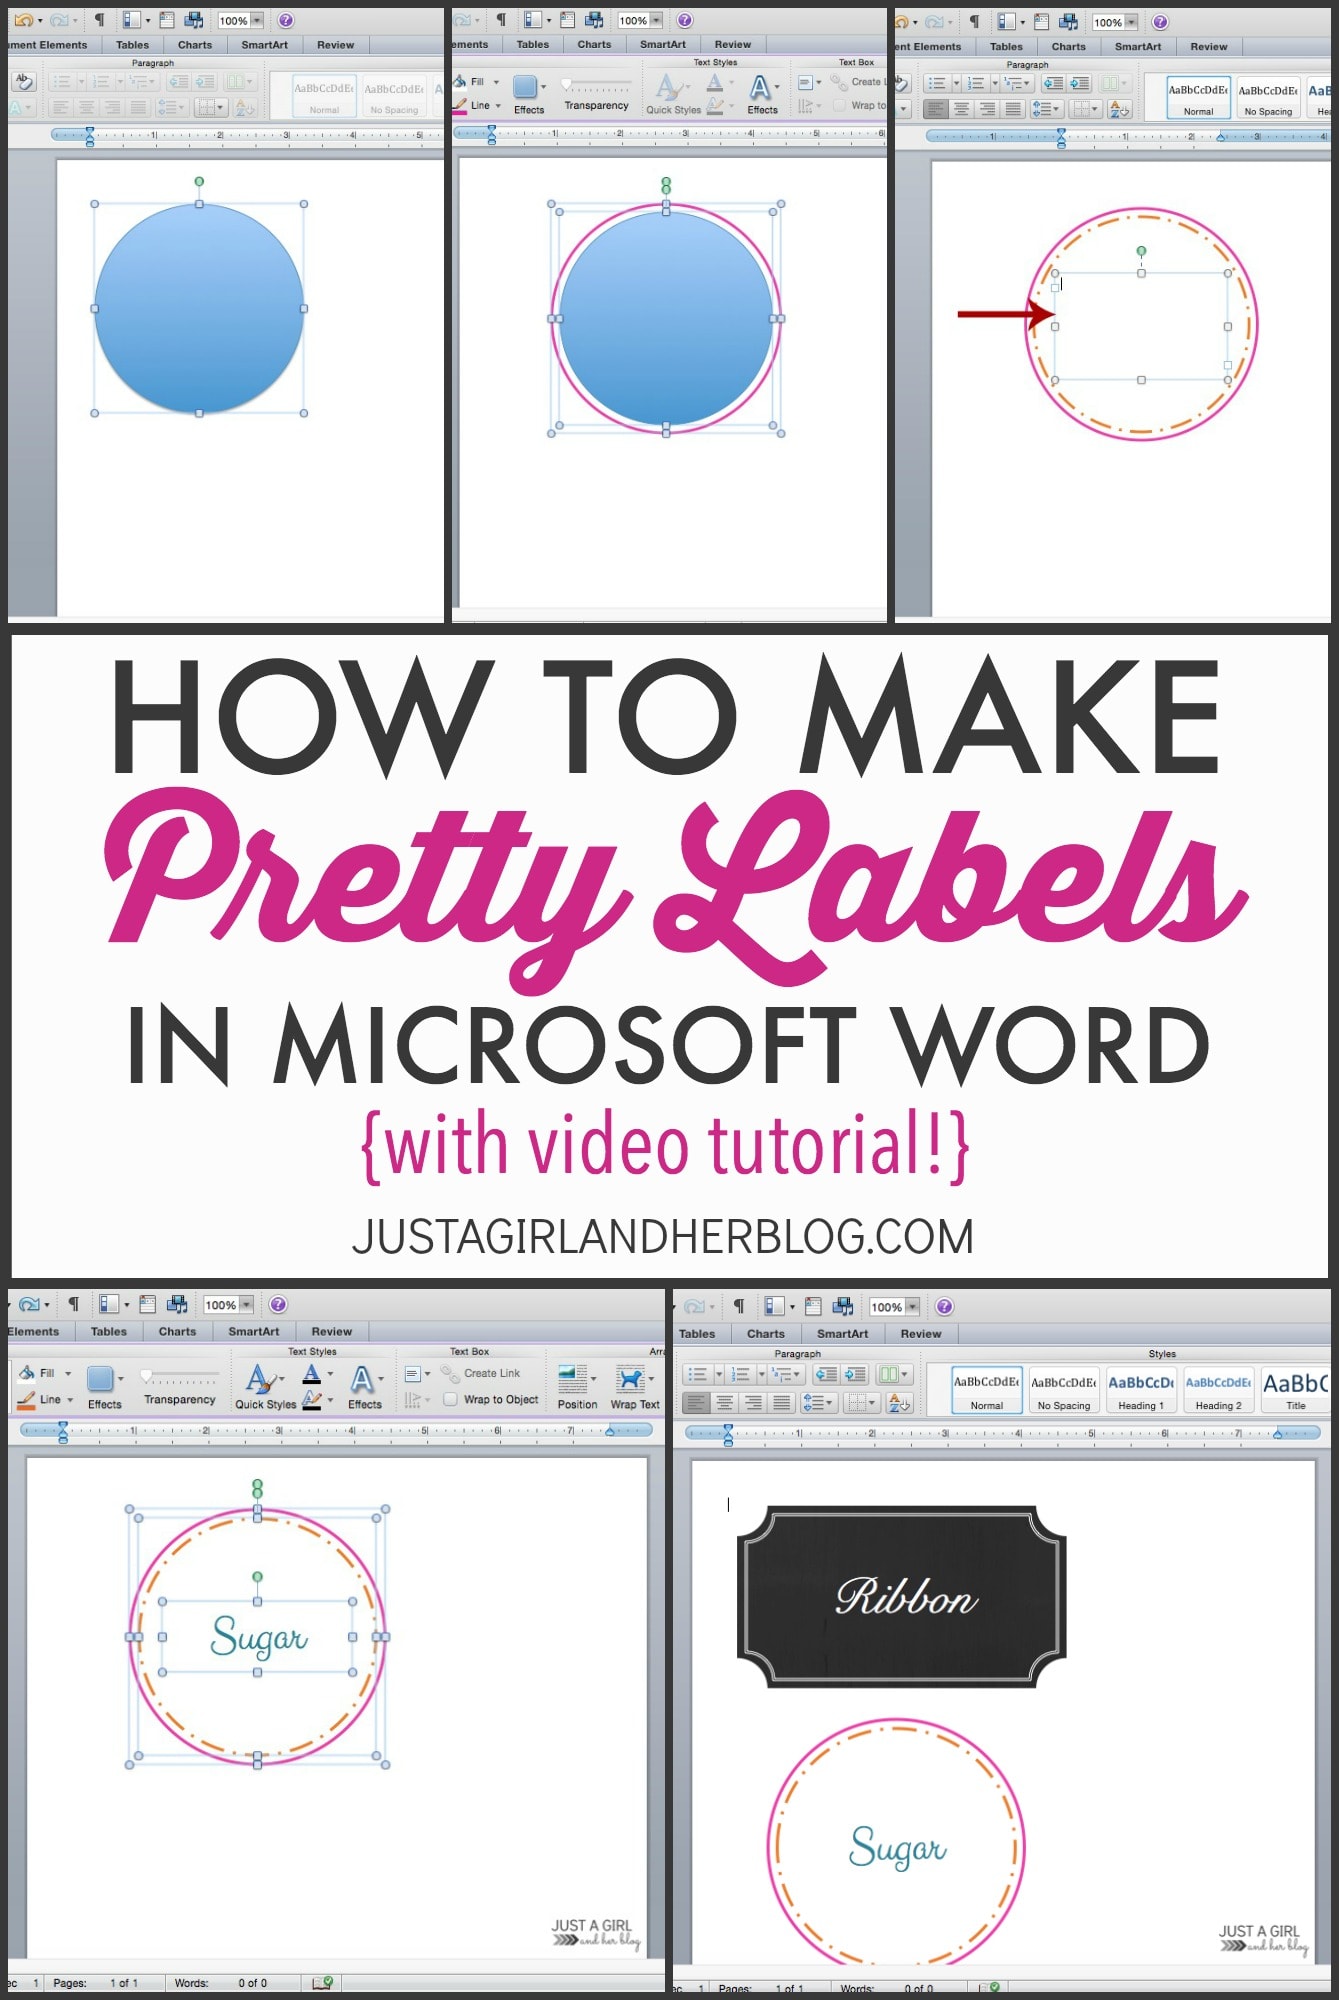The image size is (1339, 2000).
Task: Click left indent ruler marker in Sugar label window
Action: [x=63, y=1432]
